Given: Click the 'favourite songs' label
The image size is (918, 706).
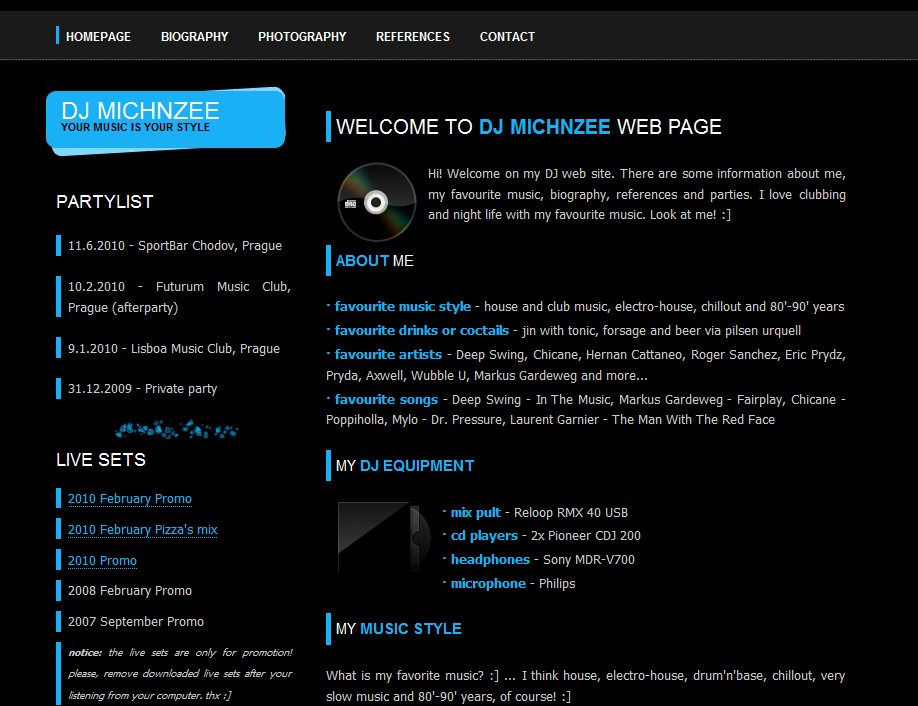Looking at the screenshot, I should pyautogui.click(x=386, y=399).
